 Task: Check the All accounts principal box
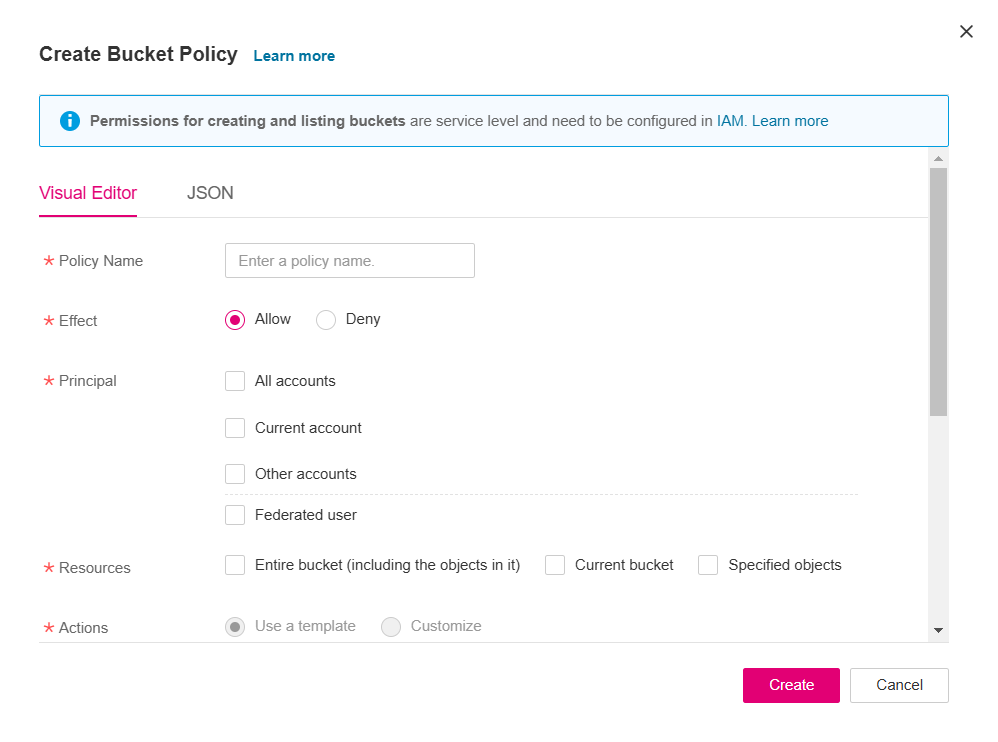(235, 381)
